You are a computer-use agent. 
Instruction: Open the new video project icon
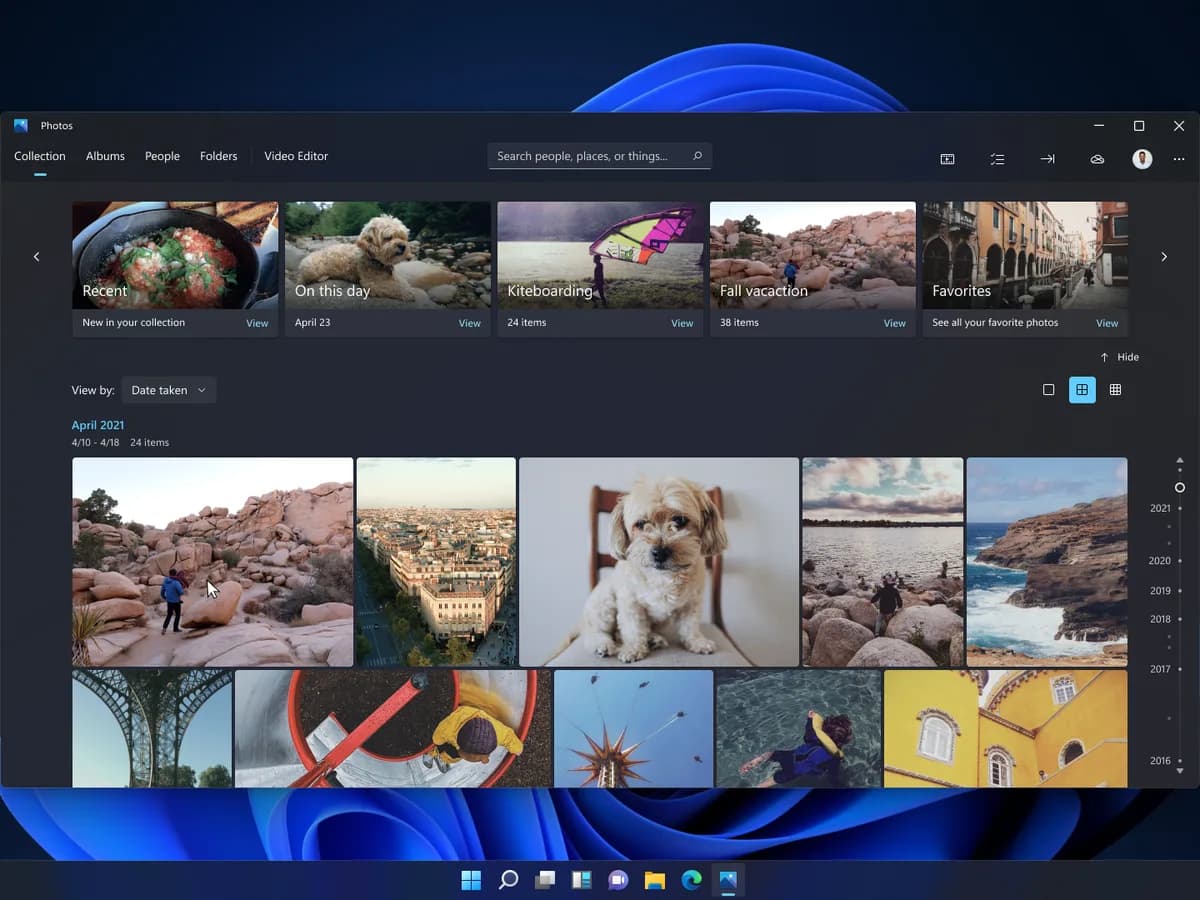[947, 159]
